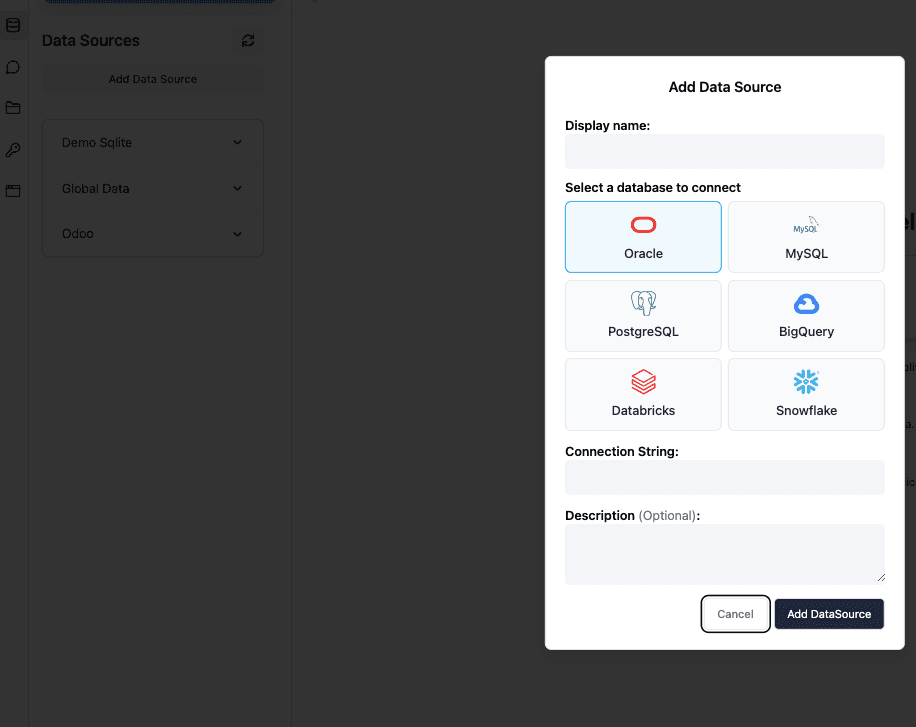
Task: Select the PostgreSQL database tile
Action: click(x=643, y=315)
